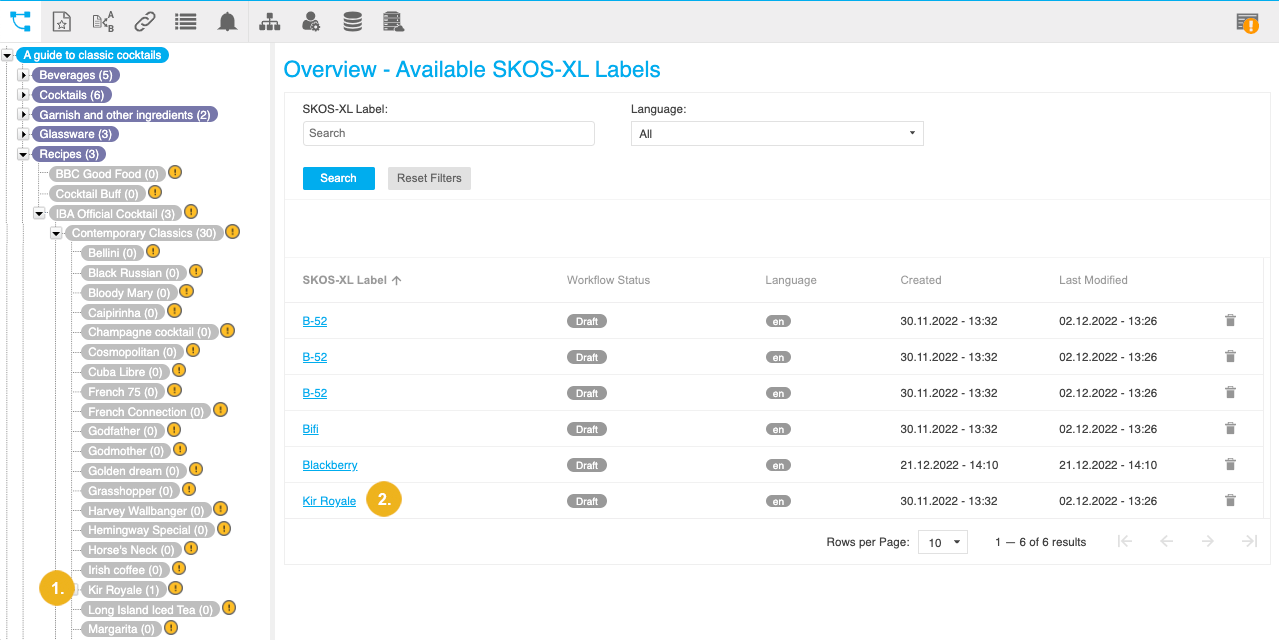Open the database toolbar icon

point(352,20)
